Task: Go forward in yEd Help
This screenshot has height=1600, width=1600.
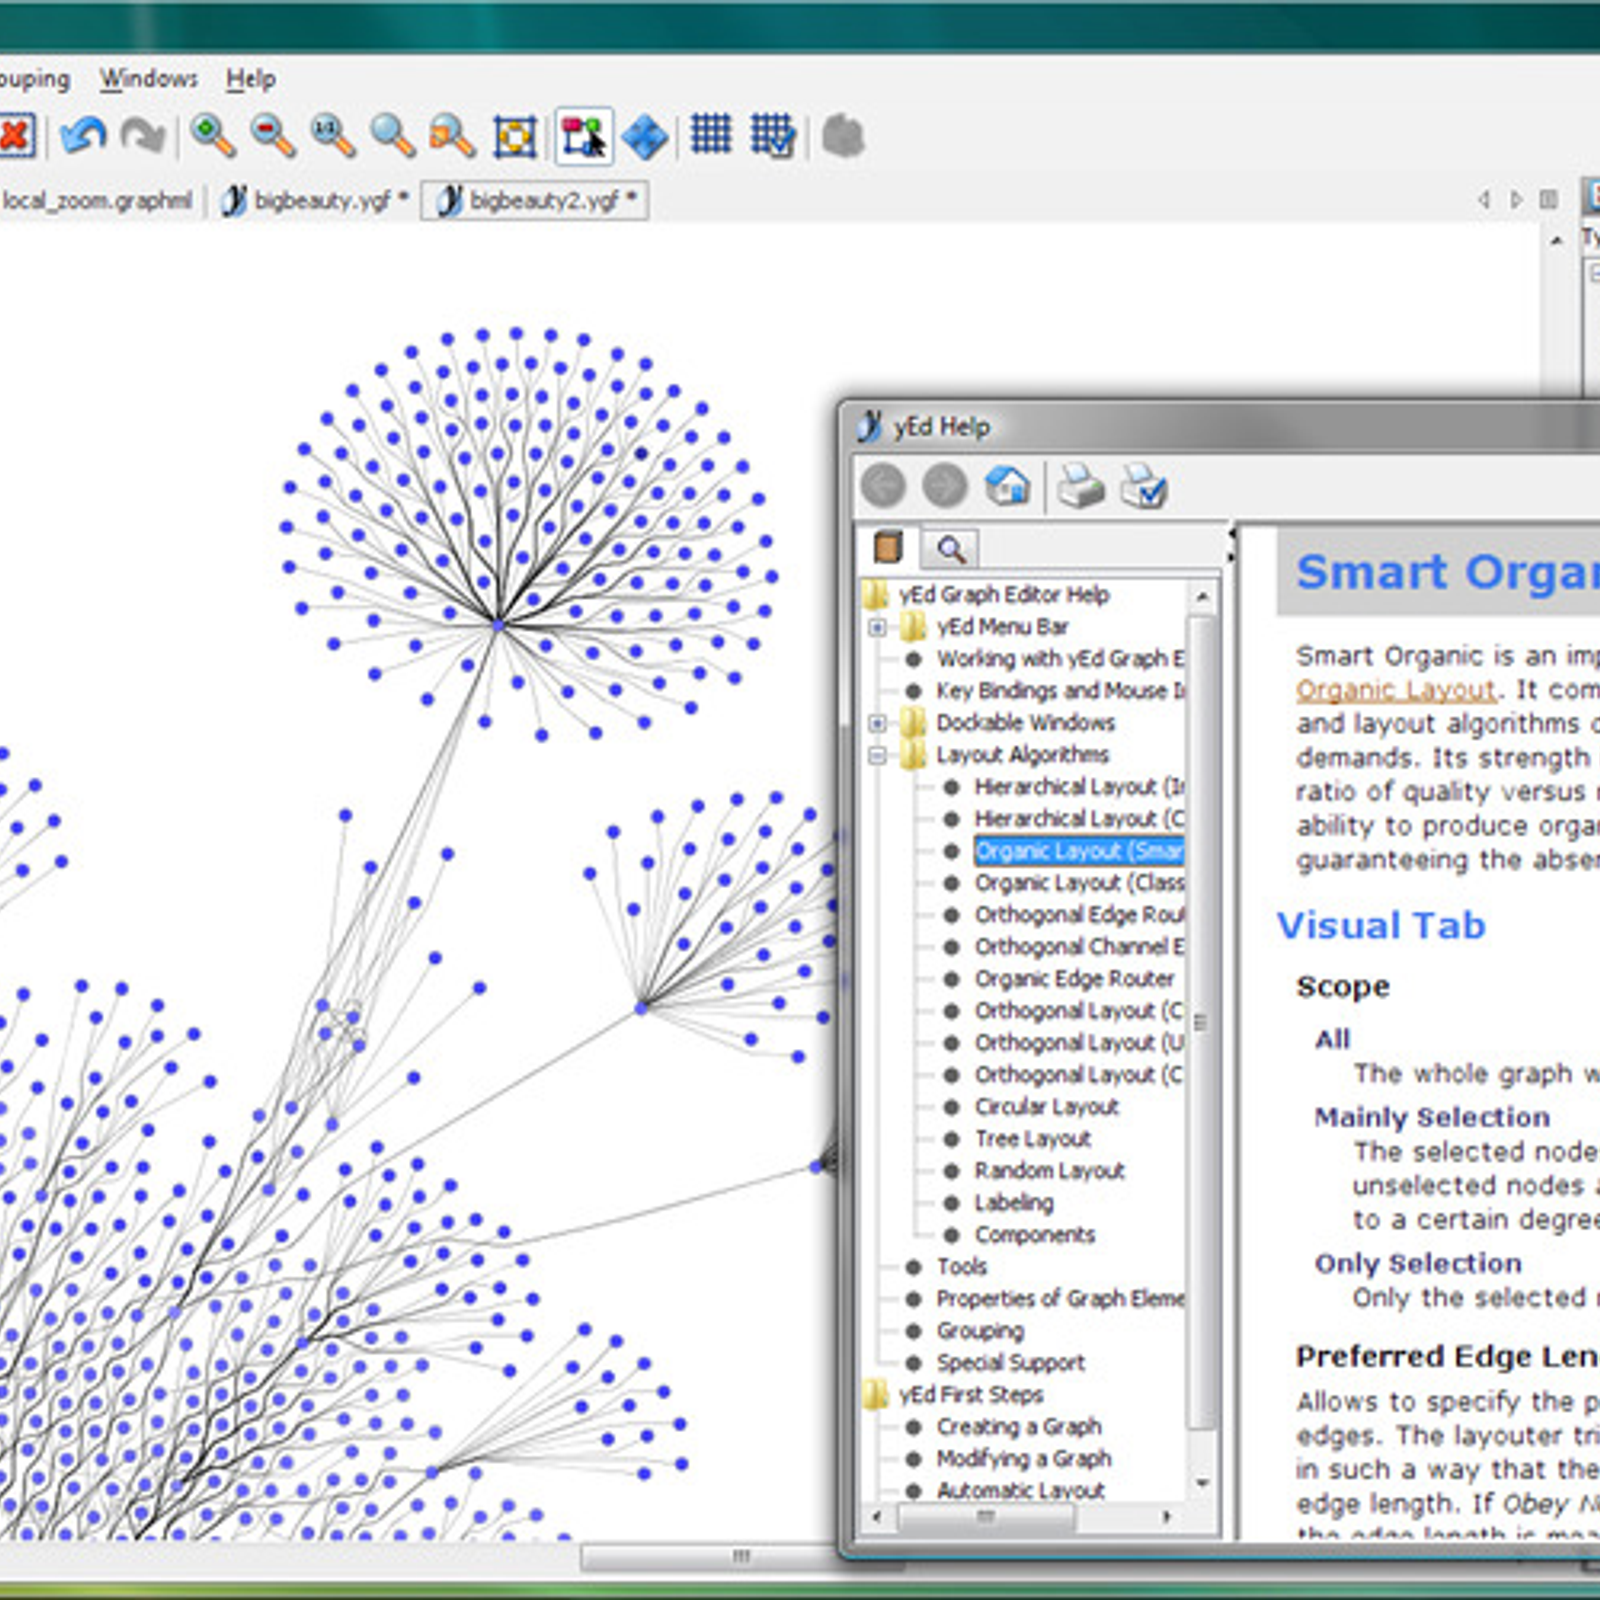Action: coord(945,486)
